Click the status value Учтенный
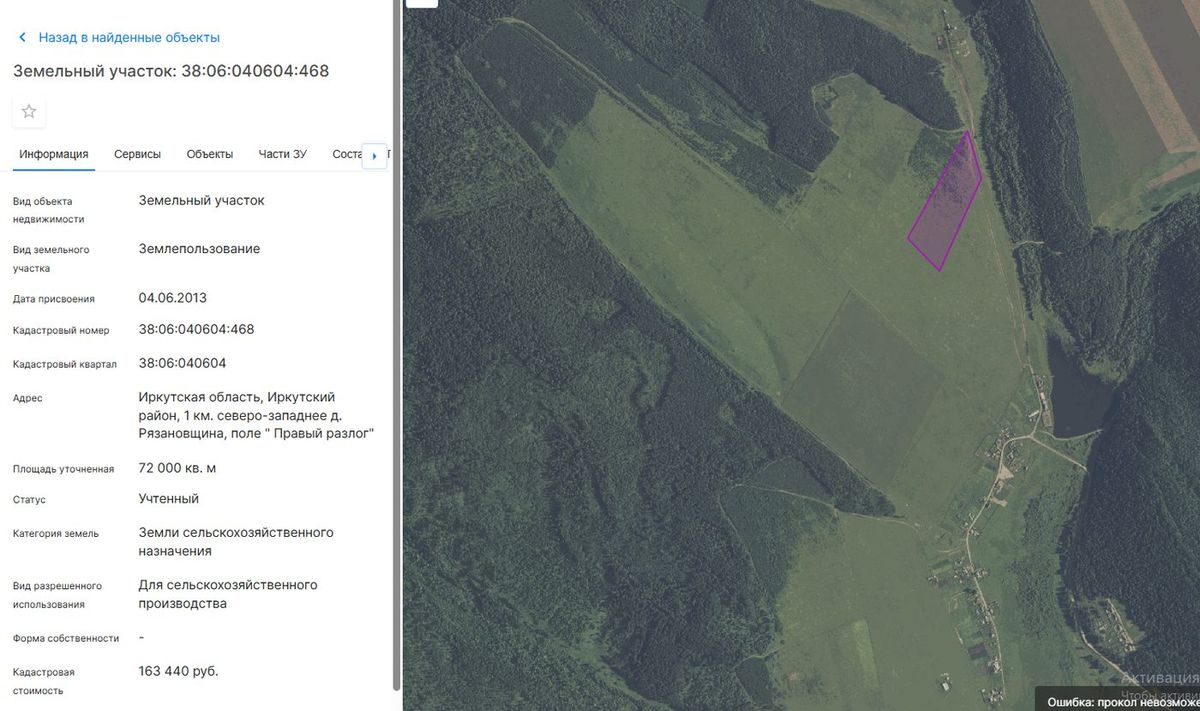Screen dimensions: 1200x711 click(169, 498)
